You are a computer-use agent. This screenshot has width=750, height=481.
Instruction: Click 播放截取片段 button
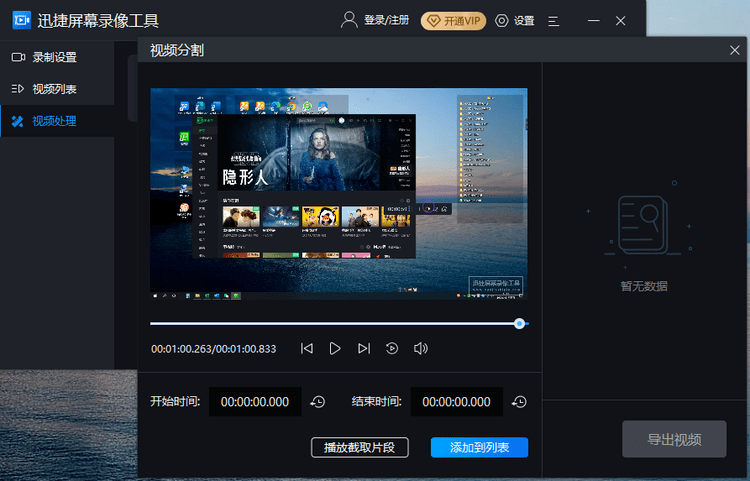[x=360, y=448]
